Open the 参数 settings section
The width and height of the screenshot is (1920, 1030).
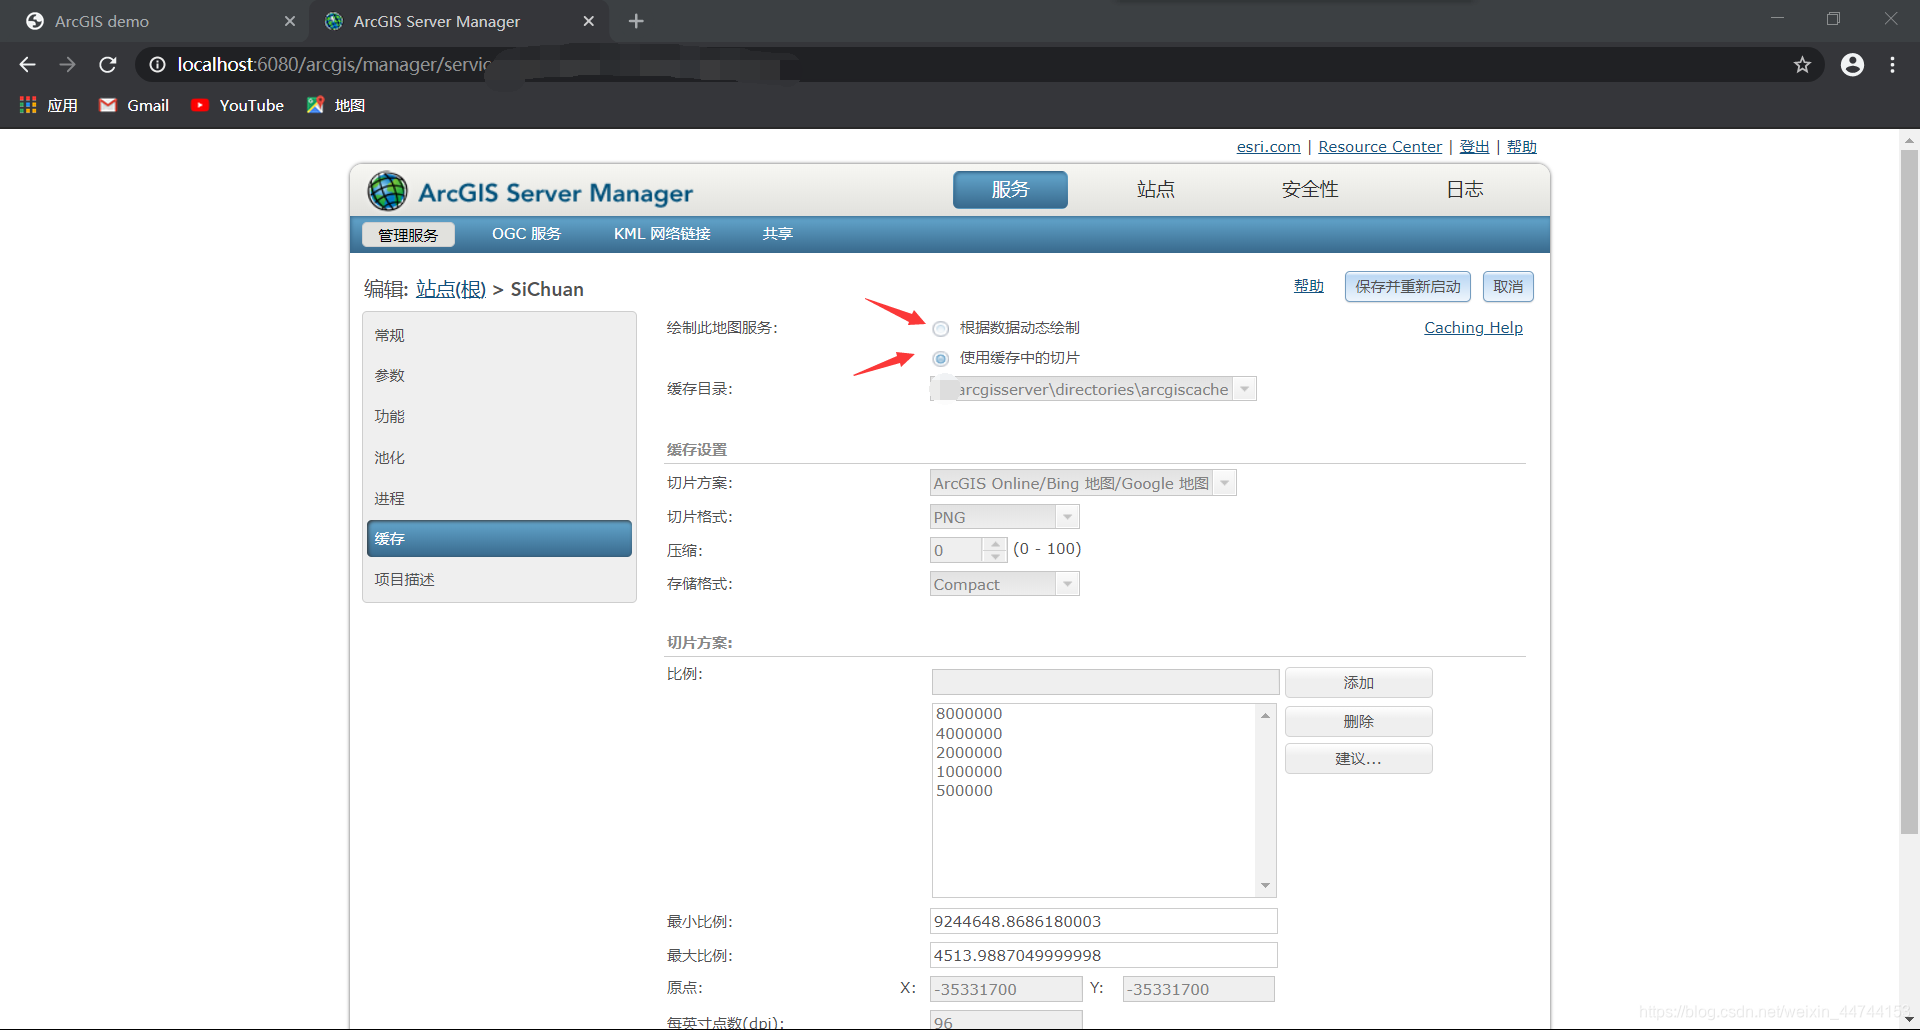[x=499, y=376]
